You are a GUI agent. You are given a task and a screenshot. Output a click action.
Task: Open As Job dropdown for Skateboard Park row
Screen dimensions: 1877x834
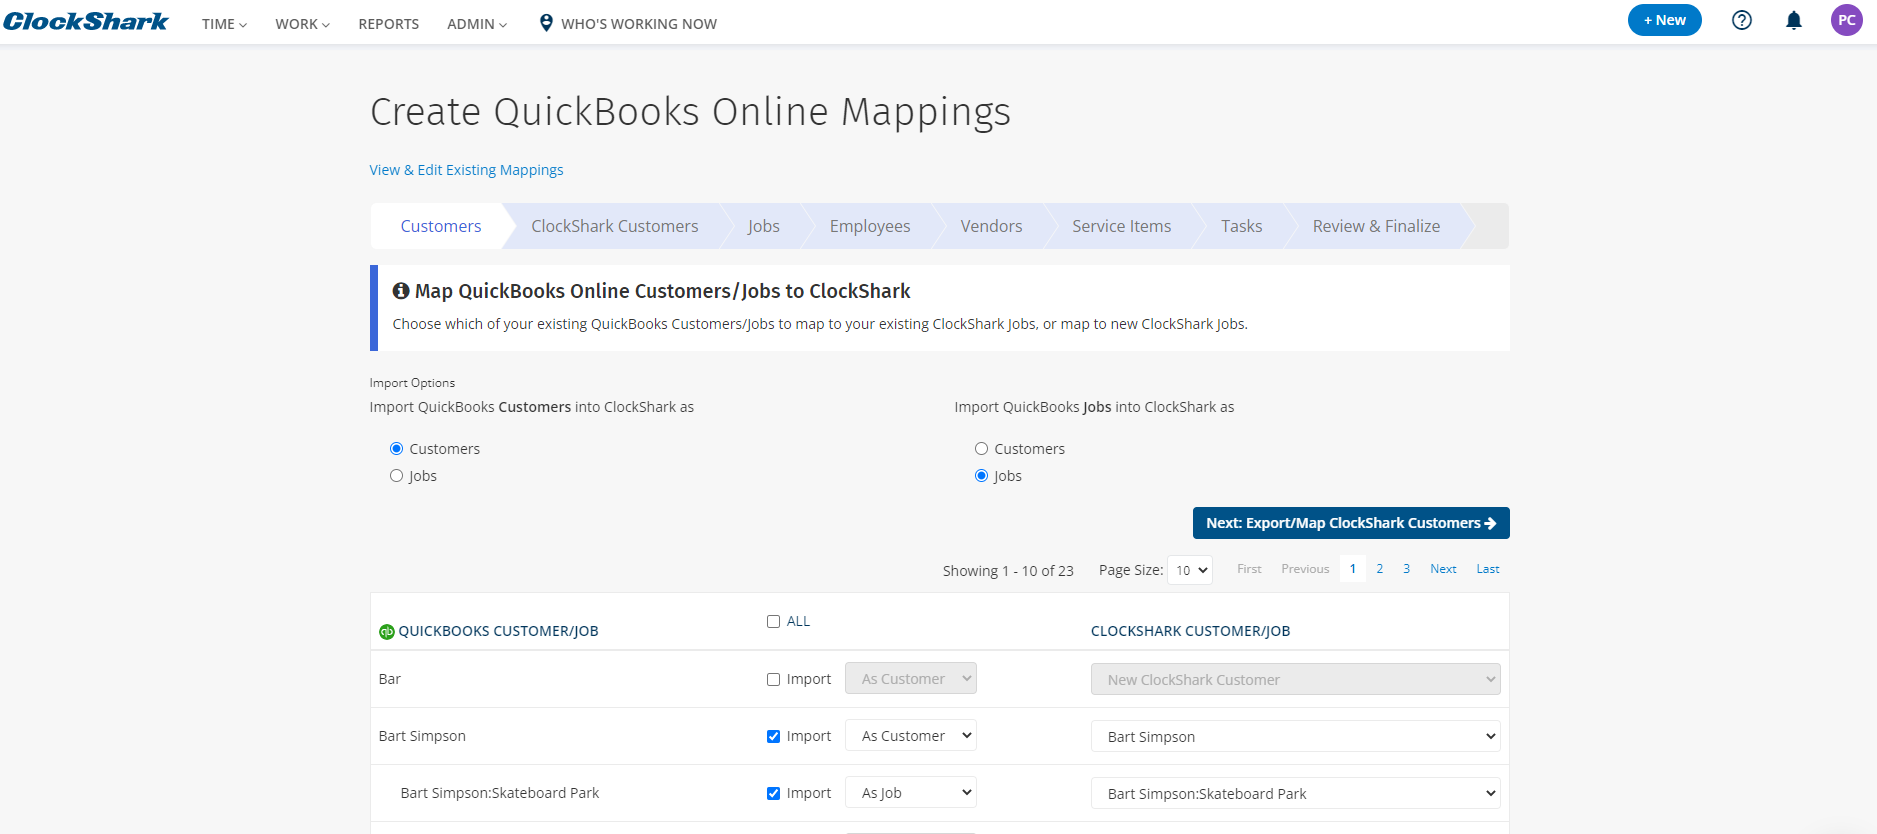coord(911,793)
